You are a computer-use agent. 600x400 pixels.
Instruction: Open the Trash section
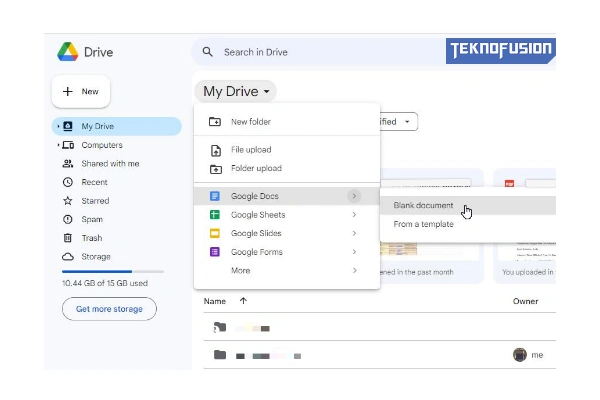(x=92, y=238)
